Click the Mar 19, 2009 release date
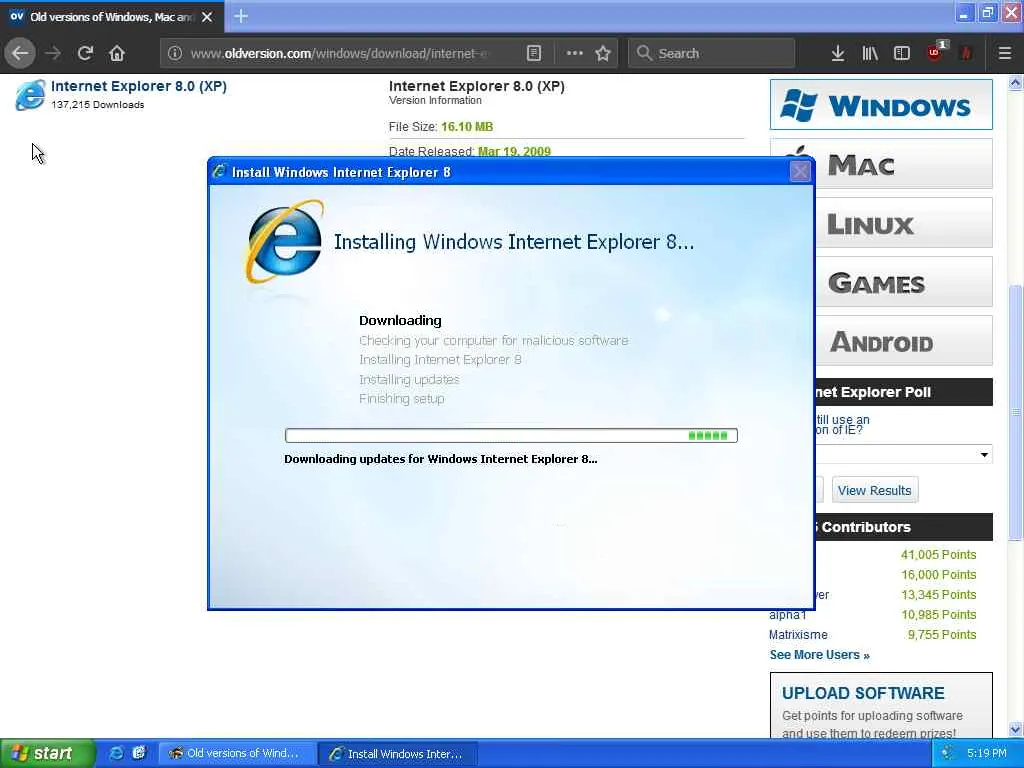Viewport: 1024px width, 768px height. pos(514,152)
